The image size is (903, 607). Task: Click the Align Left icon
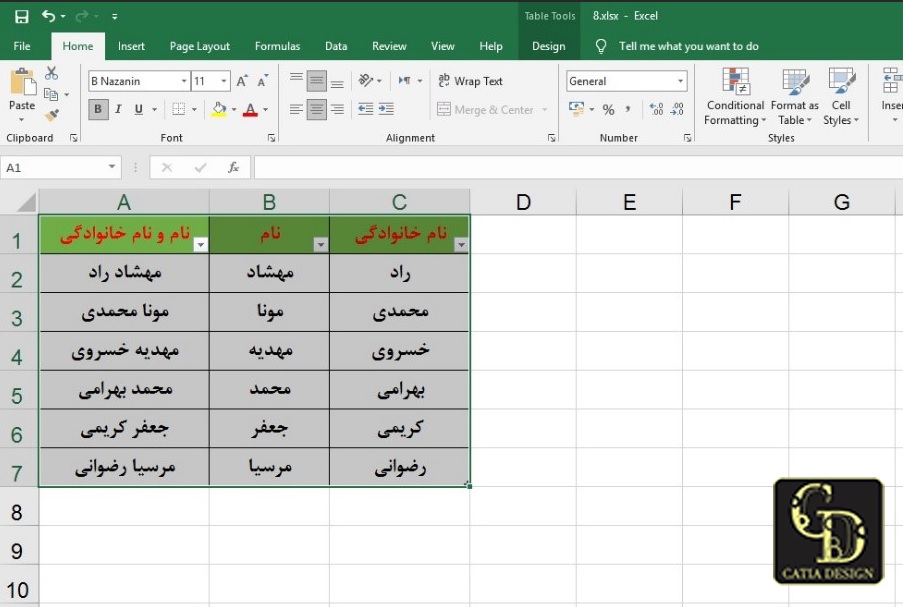(x=296, y=109)
